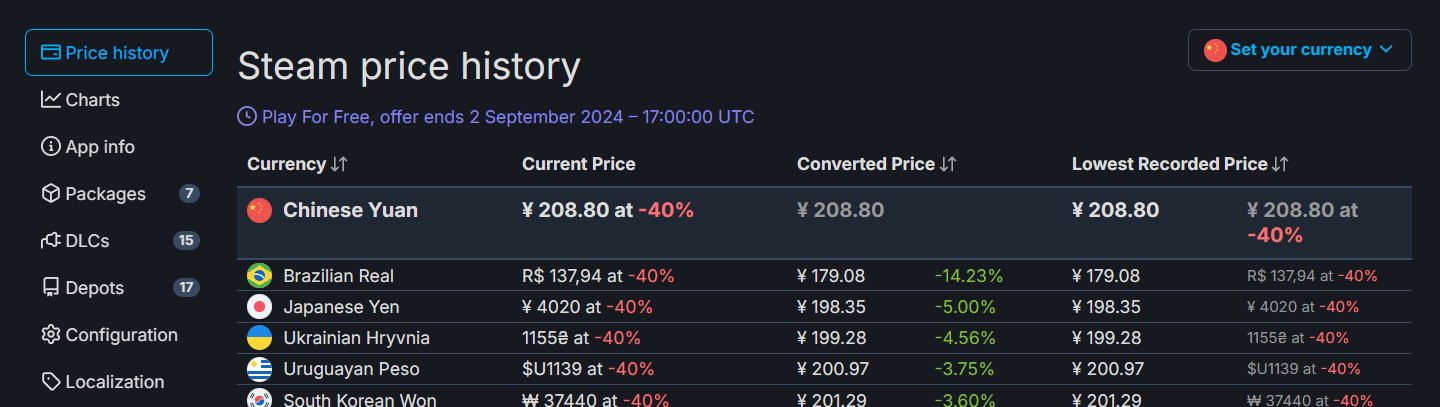This screenshot has width=1440, height=407.
Task: Sort by Lowest Recorded Price arrows
Action: (x=1280, y=164)
